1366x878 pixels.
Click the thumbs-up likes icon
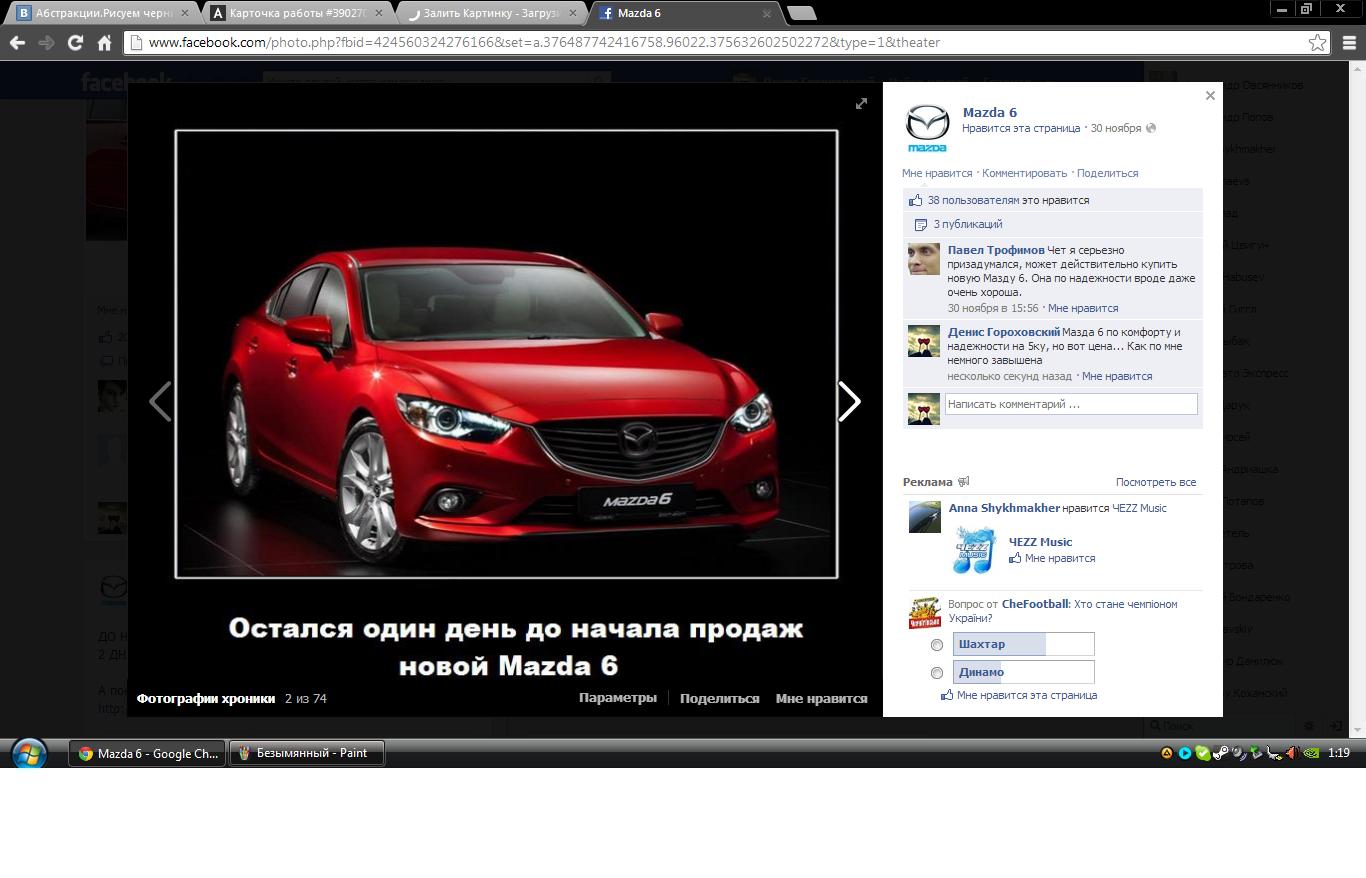[x=916, y=200]
